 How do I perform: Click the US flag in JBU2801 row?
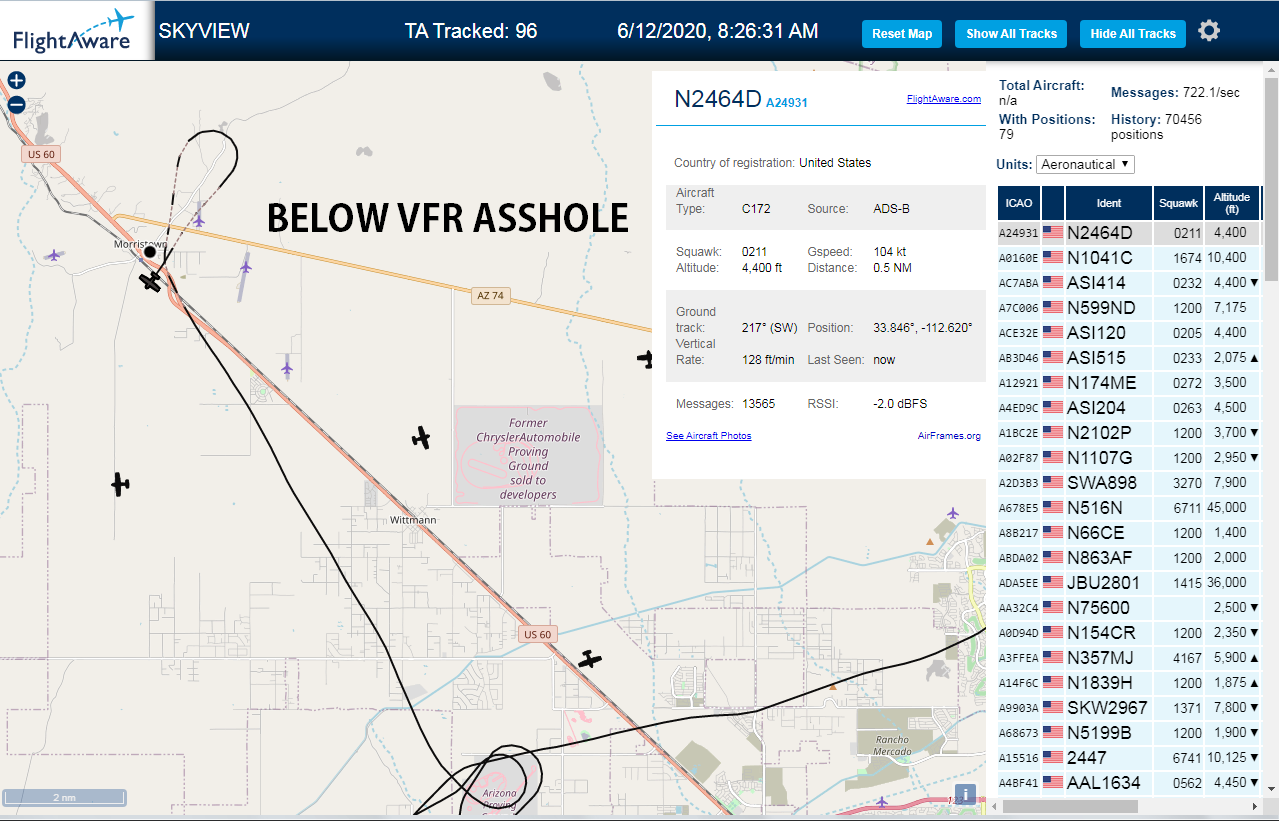click(x=1053, y=583)
